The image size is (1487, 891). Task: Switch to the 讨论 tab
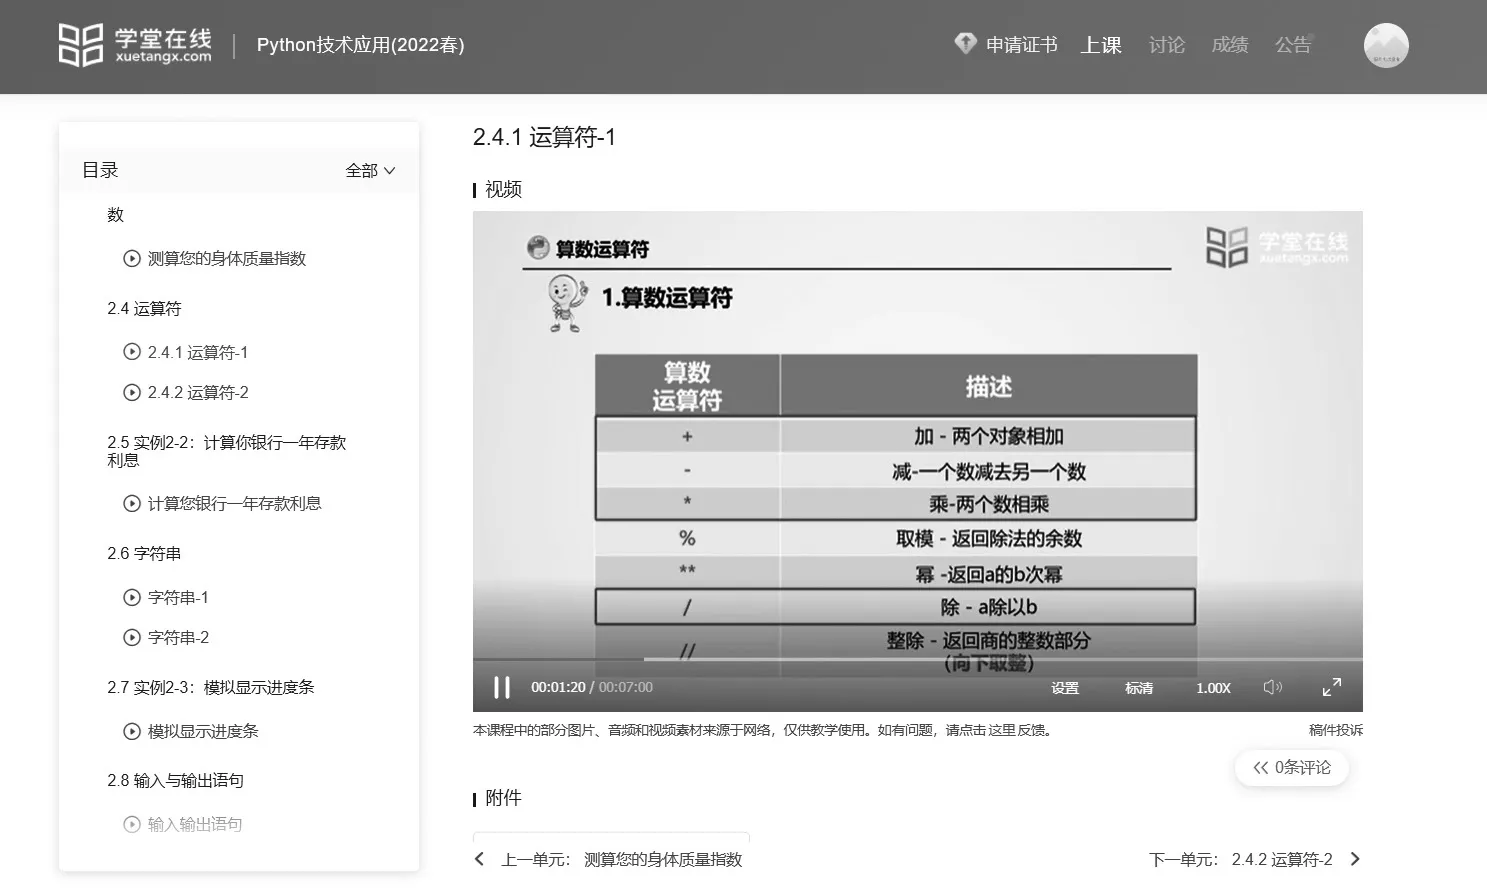click(x=1167, y=45)
